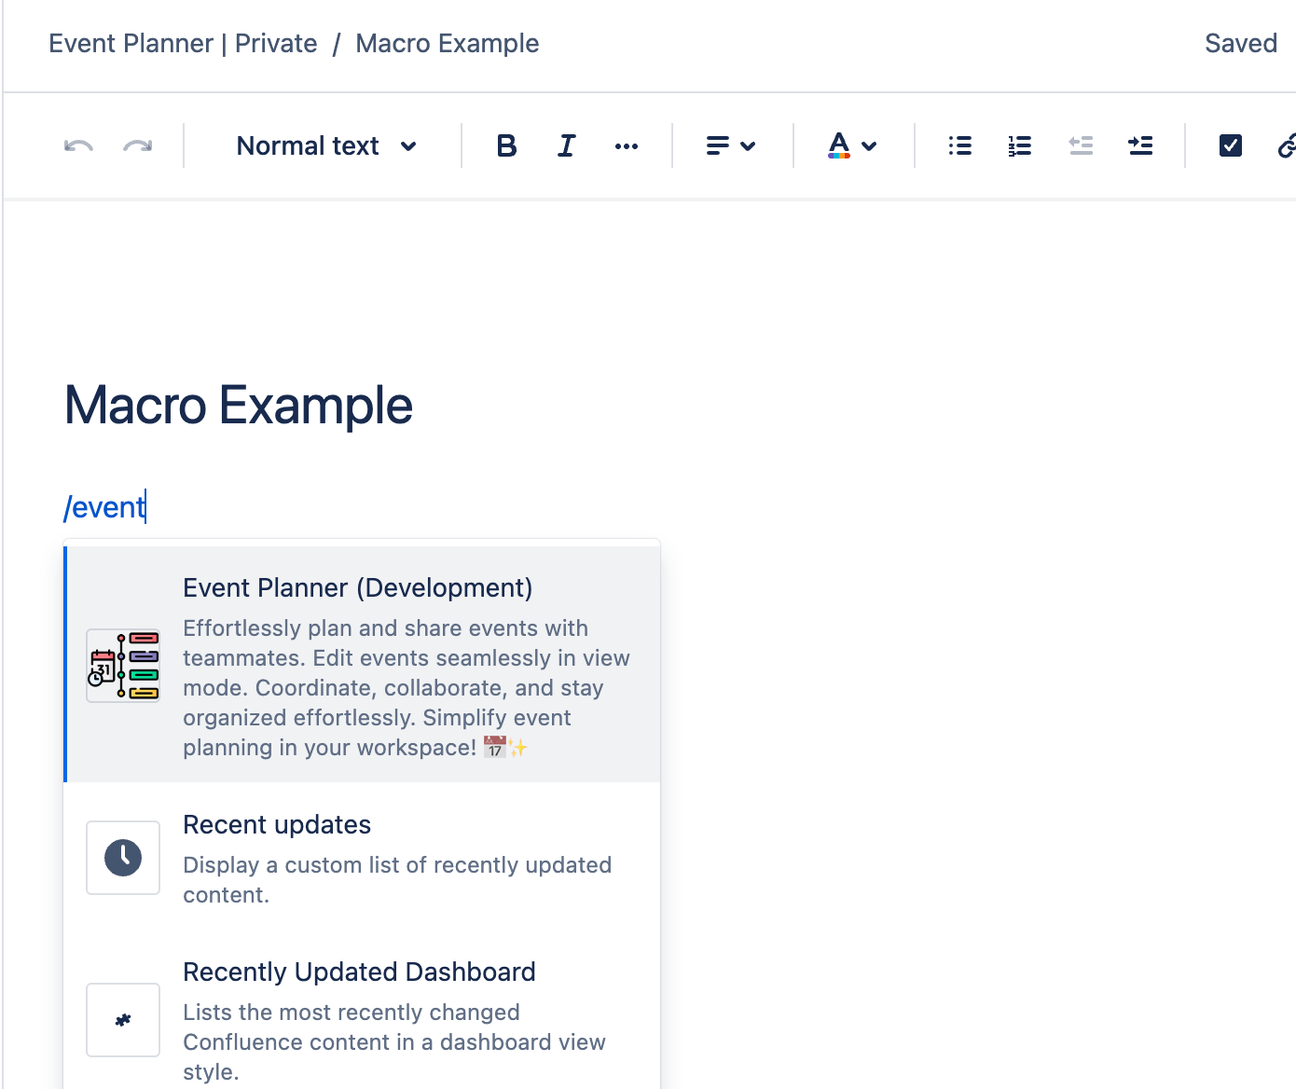Image resolution: width=1296 pixels, height=1089 pixels.
Task: Click the Macro Example breadcrumb link
Action: (x=447, y=44)
